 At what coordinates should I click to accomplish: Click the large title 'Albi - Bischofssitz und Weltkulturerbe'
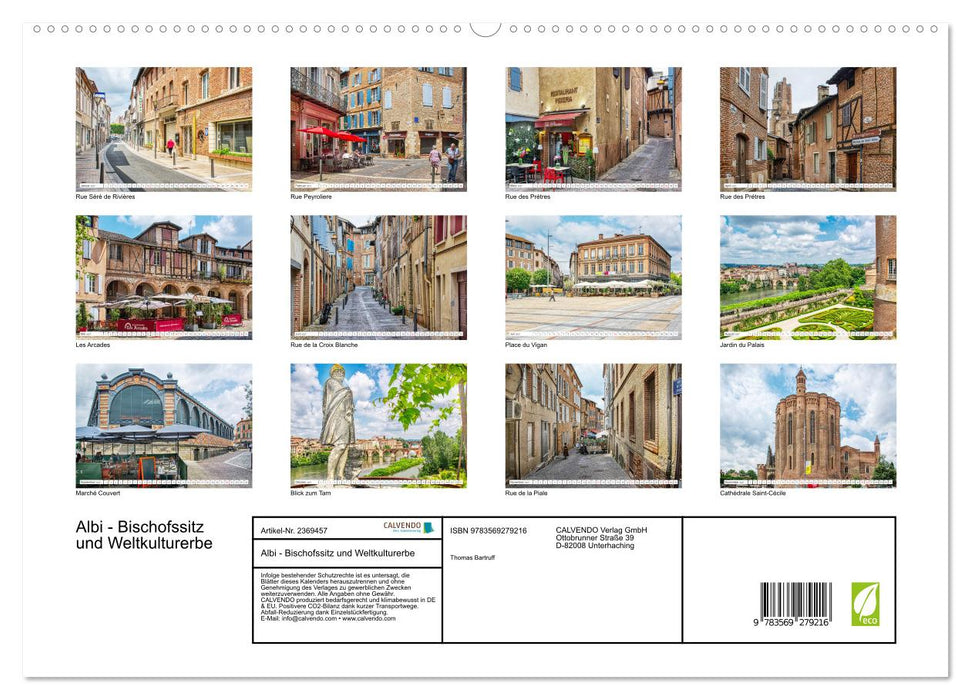pos(144,535)
